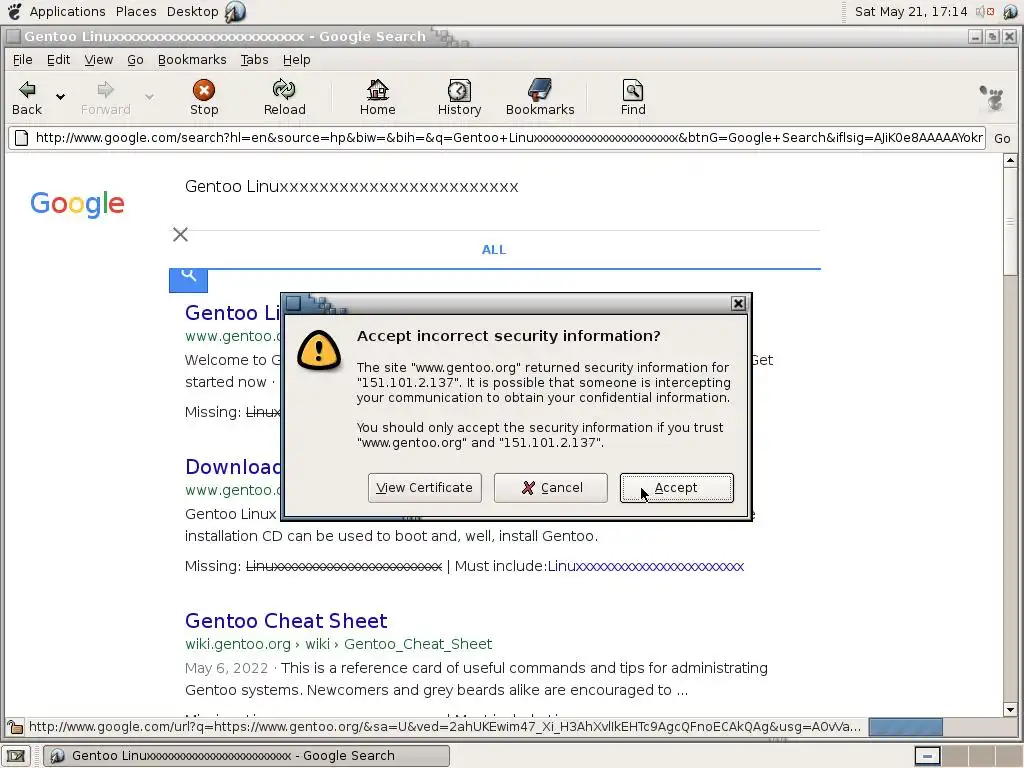This screenshot has width=1024, height=768.
Task: Open the Bookmarks toolbar icon
Action: pos(540,90)
